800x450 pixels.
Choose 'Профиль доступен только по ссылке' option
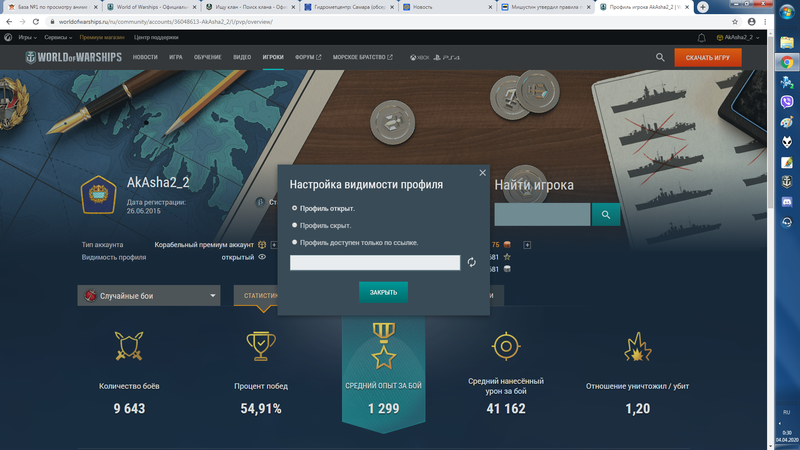(294, 242)
